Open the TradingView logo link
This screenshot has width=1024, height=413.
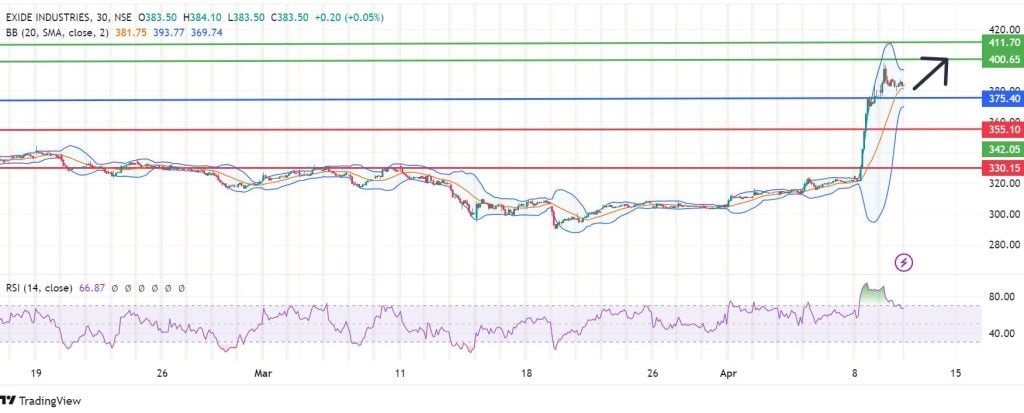tap(40, 401)
